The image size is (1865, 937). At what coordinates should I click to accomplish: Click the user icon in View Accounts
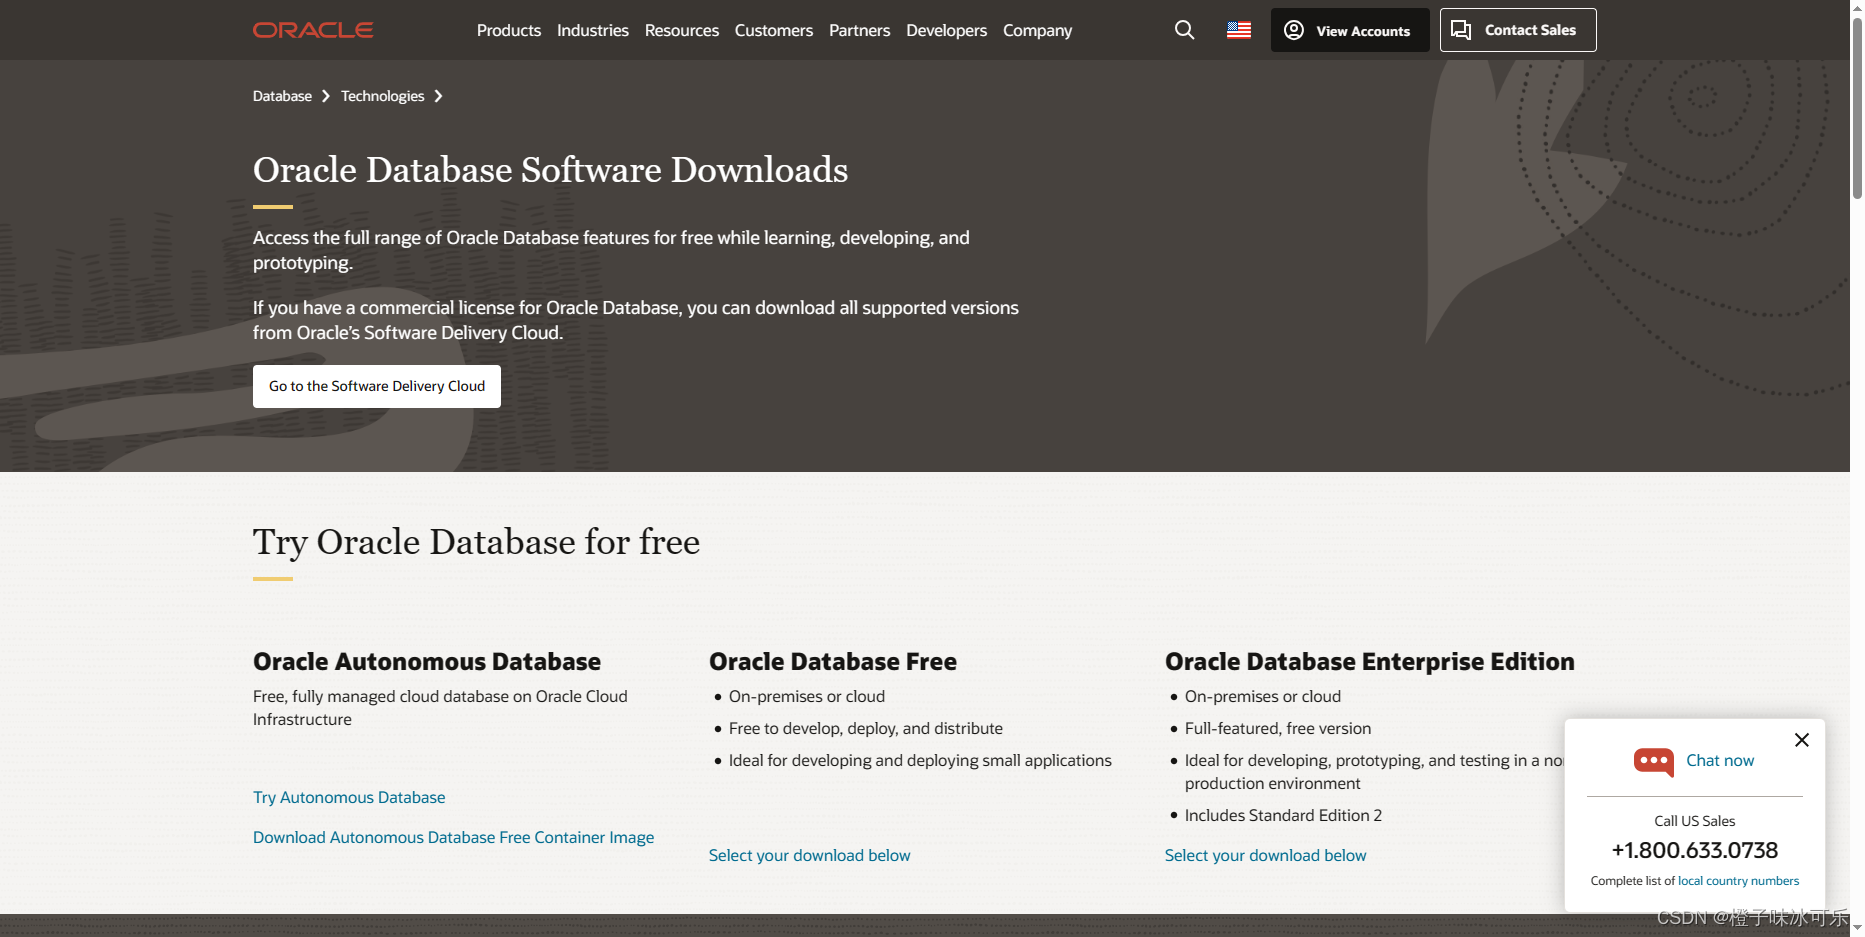[x=1294, y=30]
